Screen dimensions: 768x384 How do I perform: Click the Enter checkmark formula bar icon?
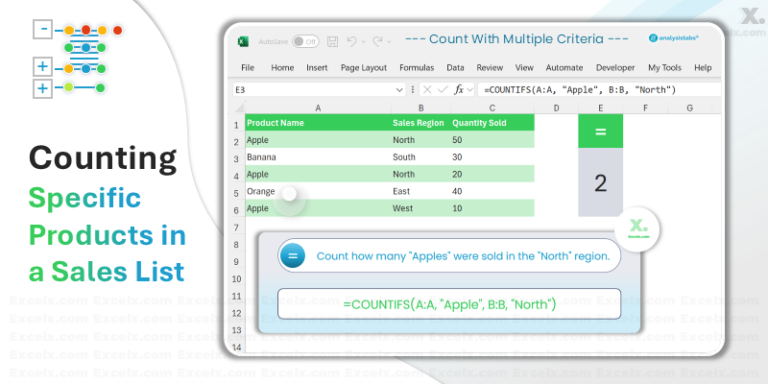point(443,90)
